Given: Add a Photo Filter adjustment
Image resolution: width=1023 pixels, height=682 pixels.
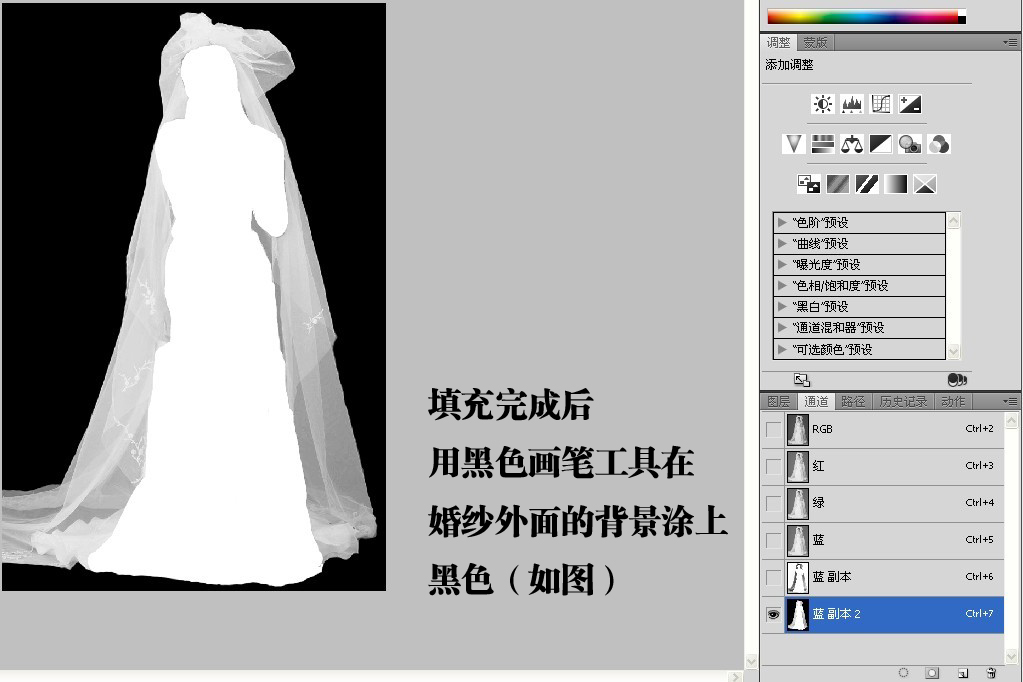Looking at the screenshot, I should coord(909,144).
